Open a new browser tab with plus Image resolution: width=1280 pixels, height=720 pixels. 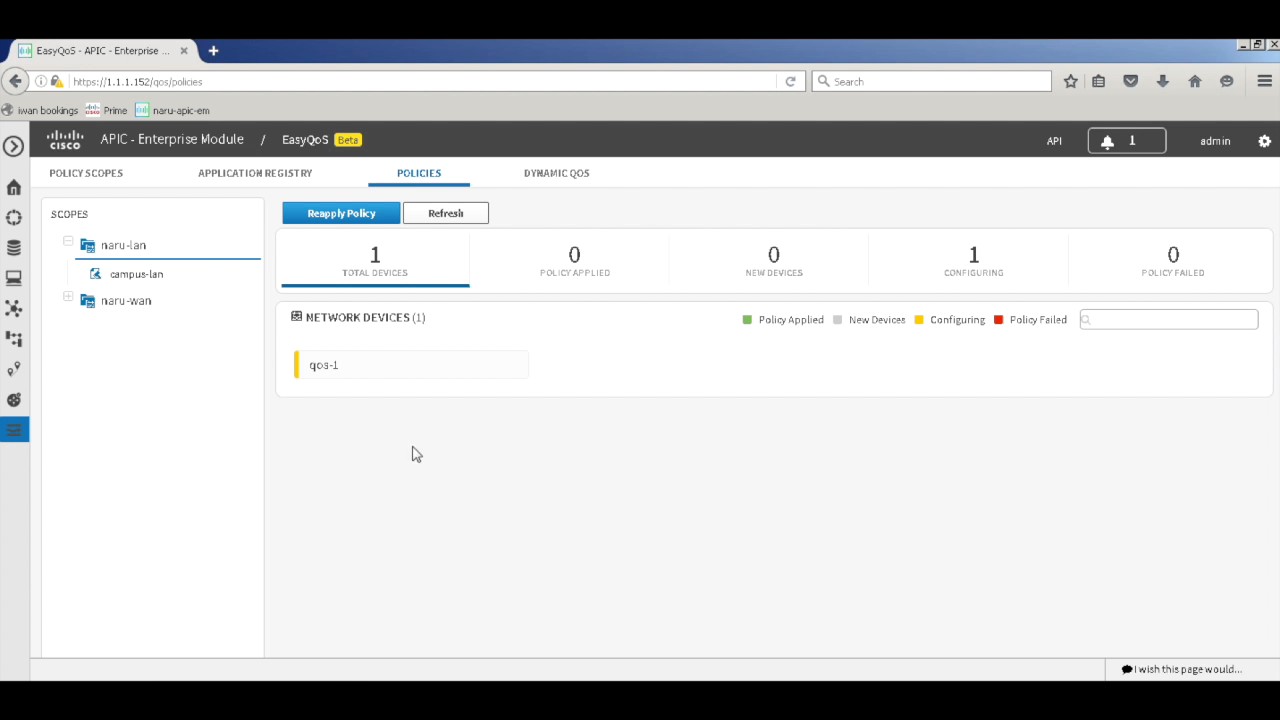(x=213, y=51)
